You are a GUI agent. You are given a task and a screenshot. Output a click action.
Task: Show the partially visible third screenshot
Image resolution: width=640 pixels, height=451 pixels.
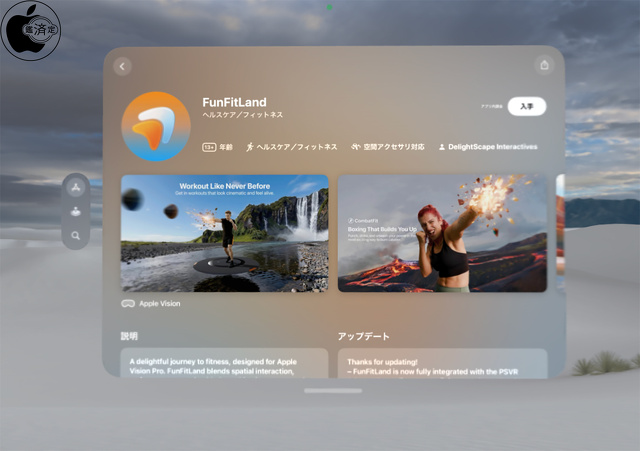[x=560, y=233]
